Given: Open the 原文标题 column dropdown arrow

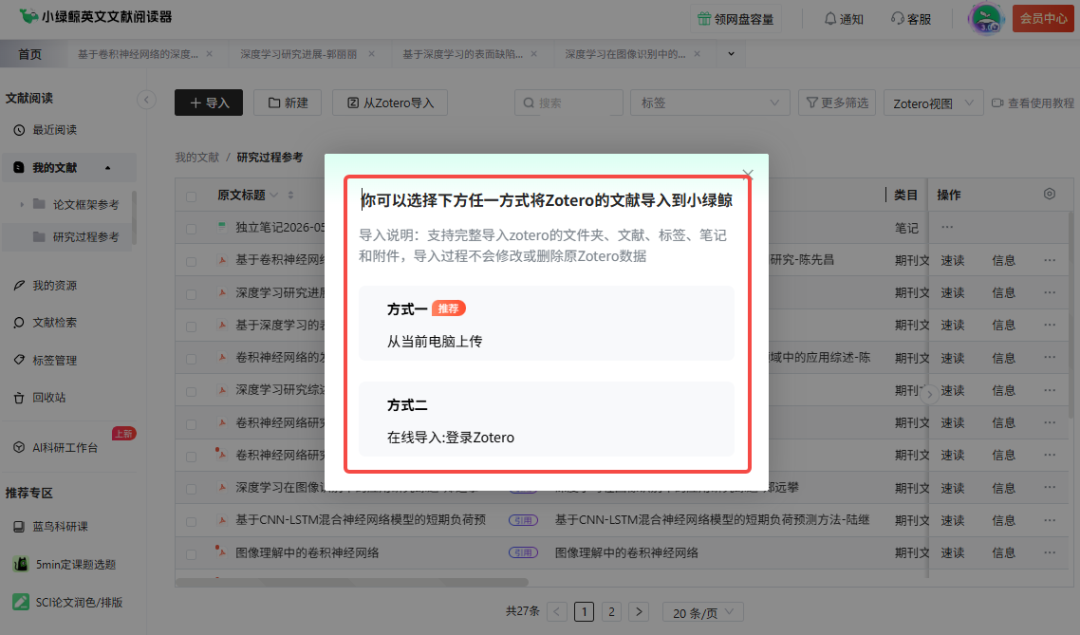Looking at the screenshot, I should click(274, 196).
